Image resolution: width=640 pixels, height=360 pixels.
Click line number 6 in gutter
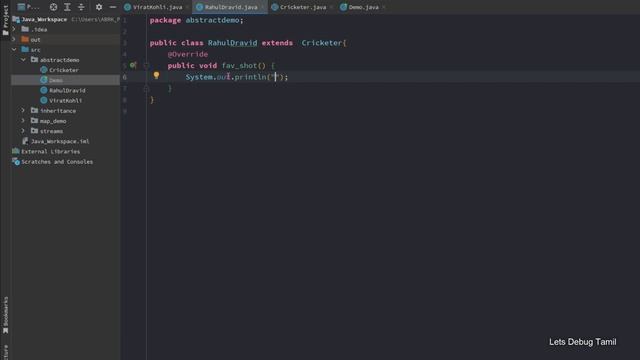(x=124, y=77)
